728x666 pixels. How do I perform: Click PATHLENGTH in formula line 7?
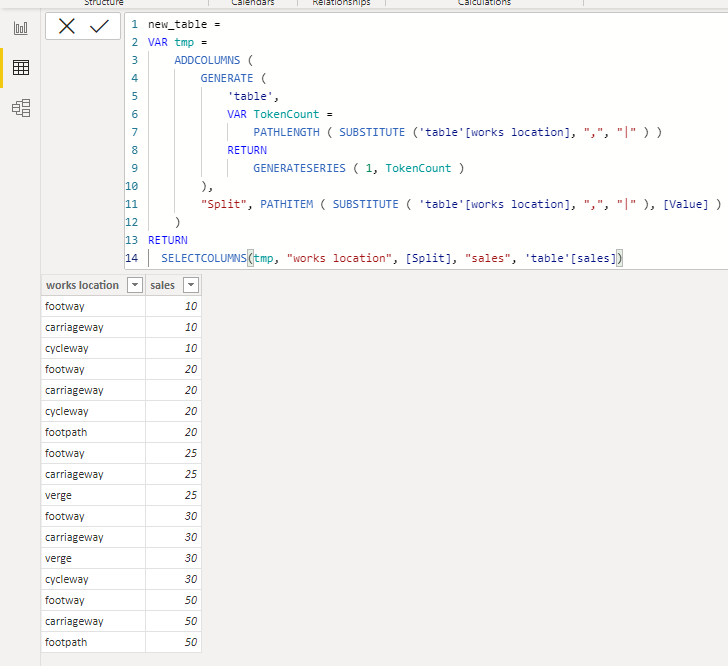pyautogui.click(x=286, y=132)
